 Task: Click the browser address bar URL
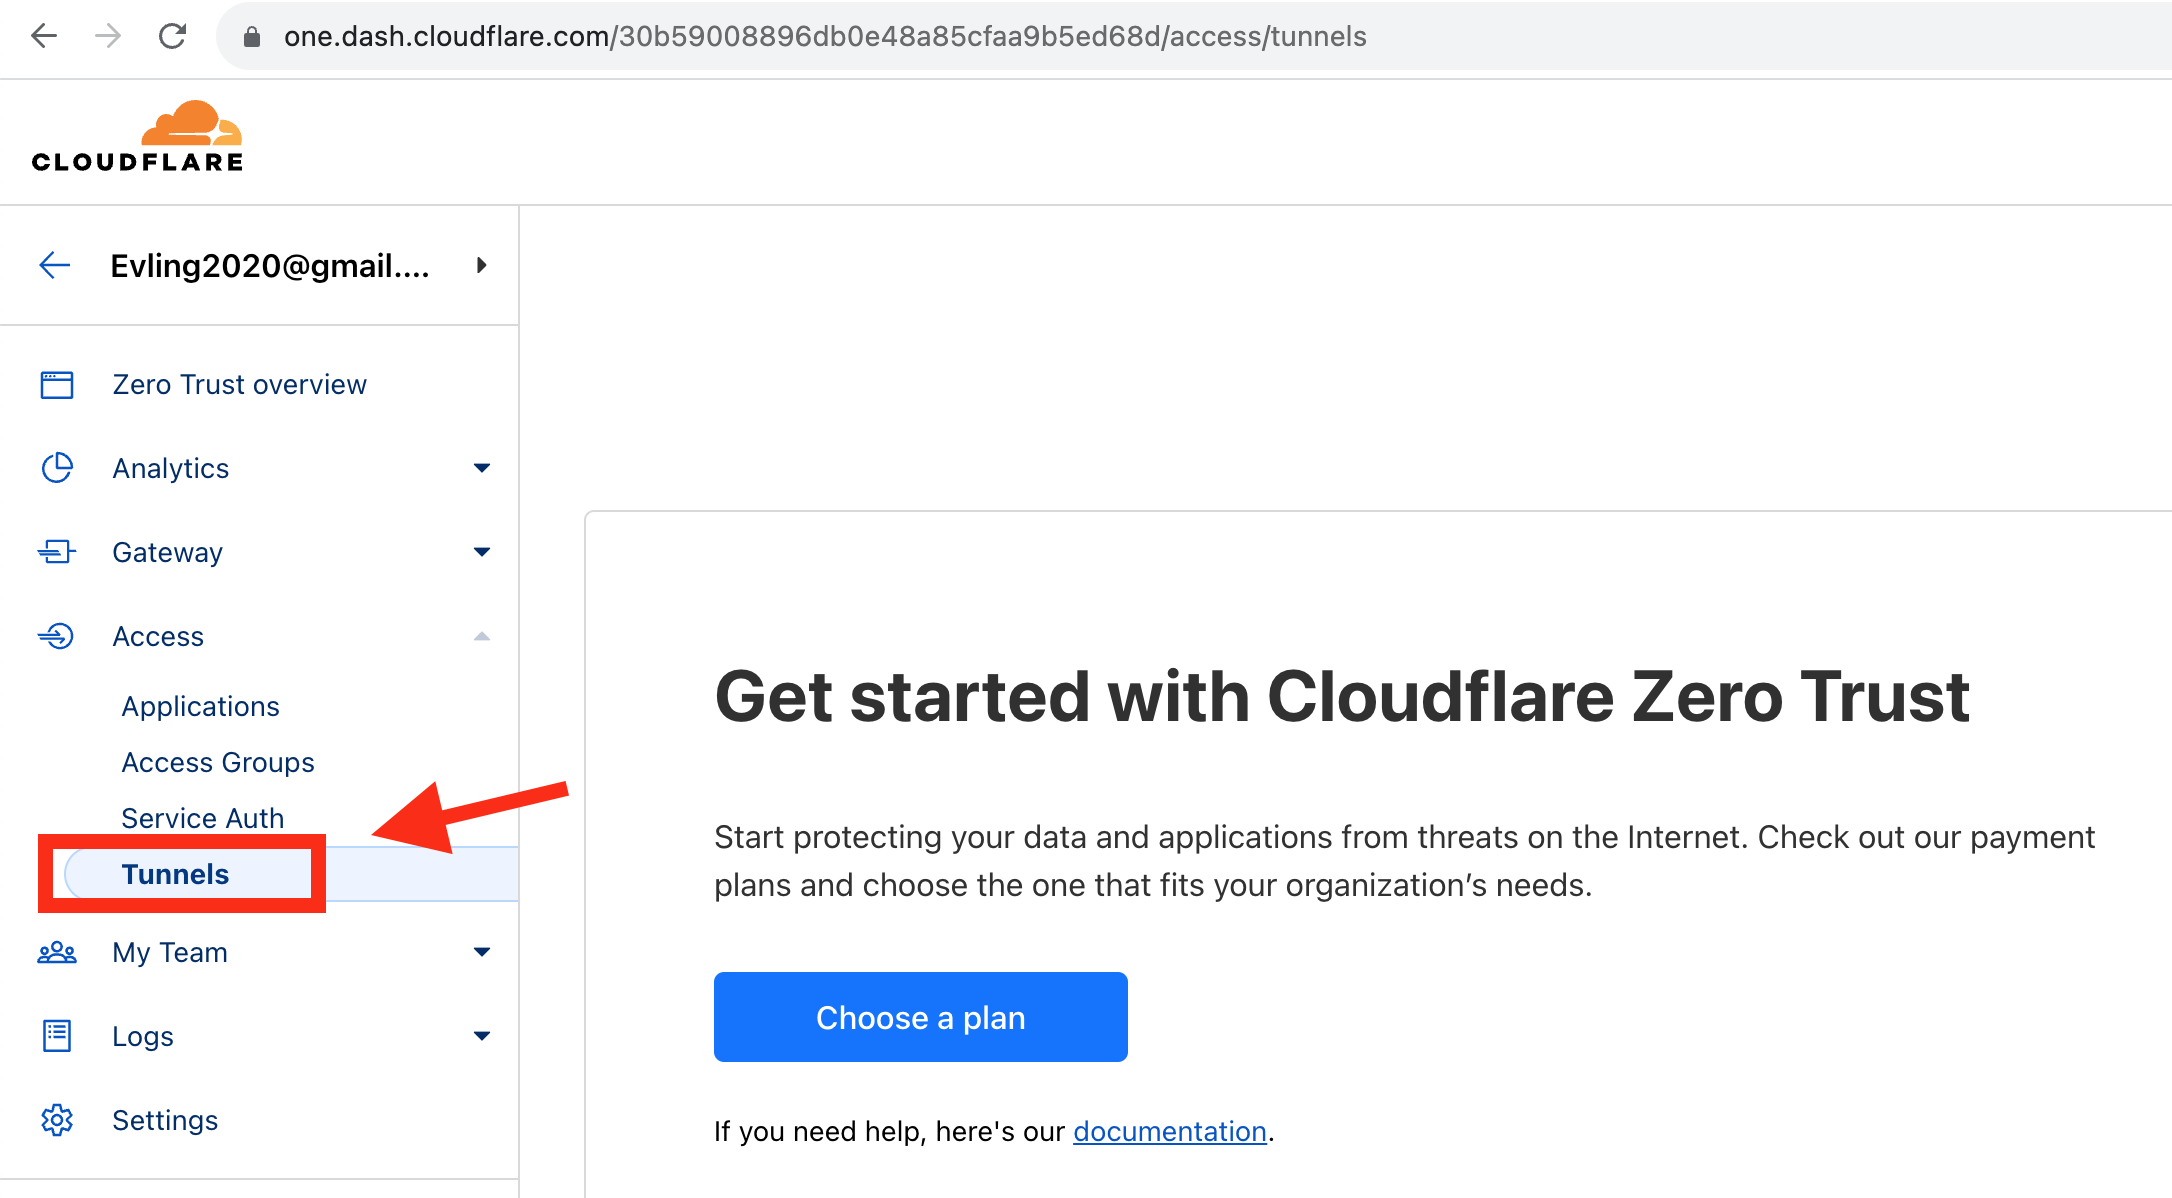click(825, 37)
